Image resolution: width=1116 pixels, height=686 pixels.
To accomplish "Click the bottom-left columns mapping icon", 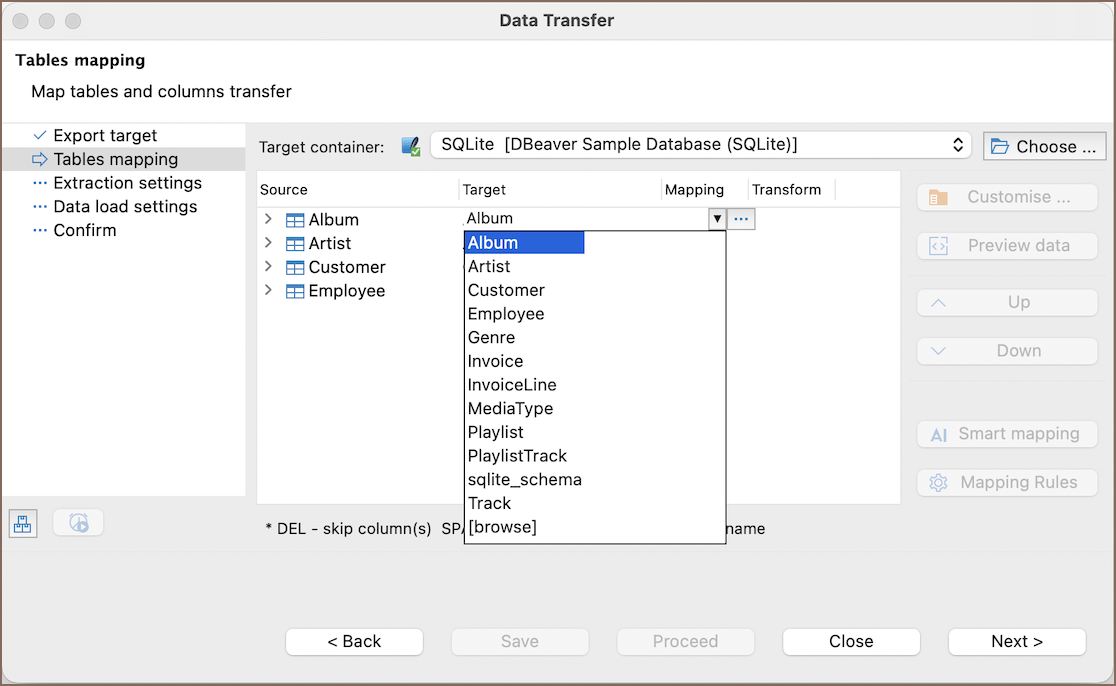I will coord(23,522).
